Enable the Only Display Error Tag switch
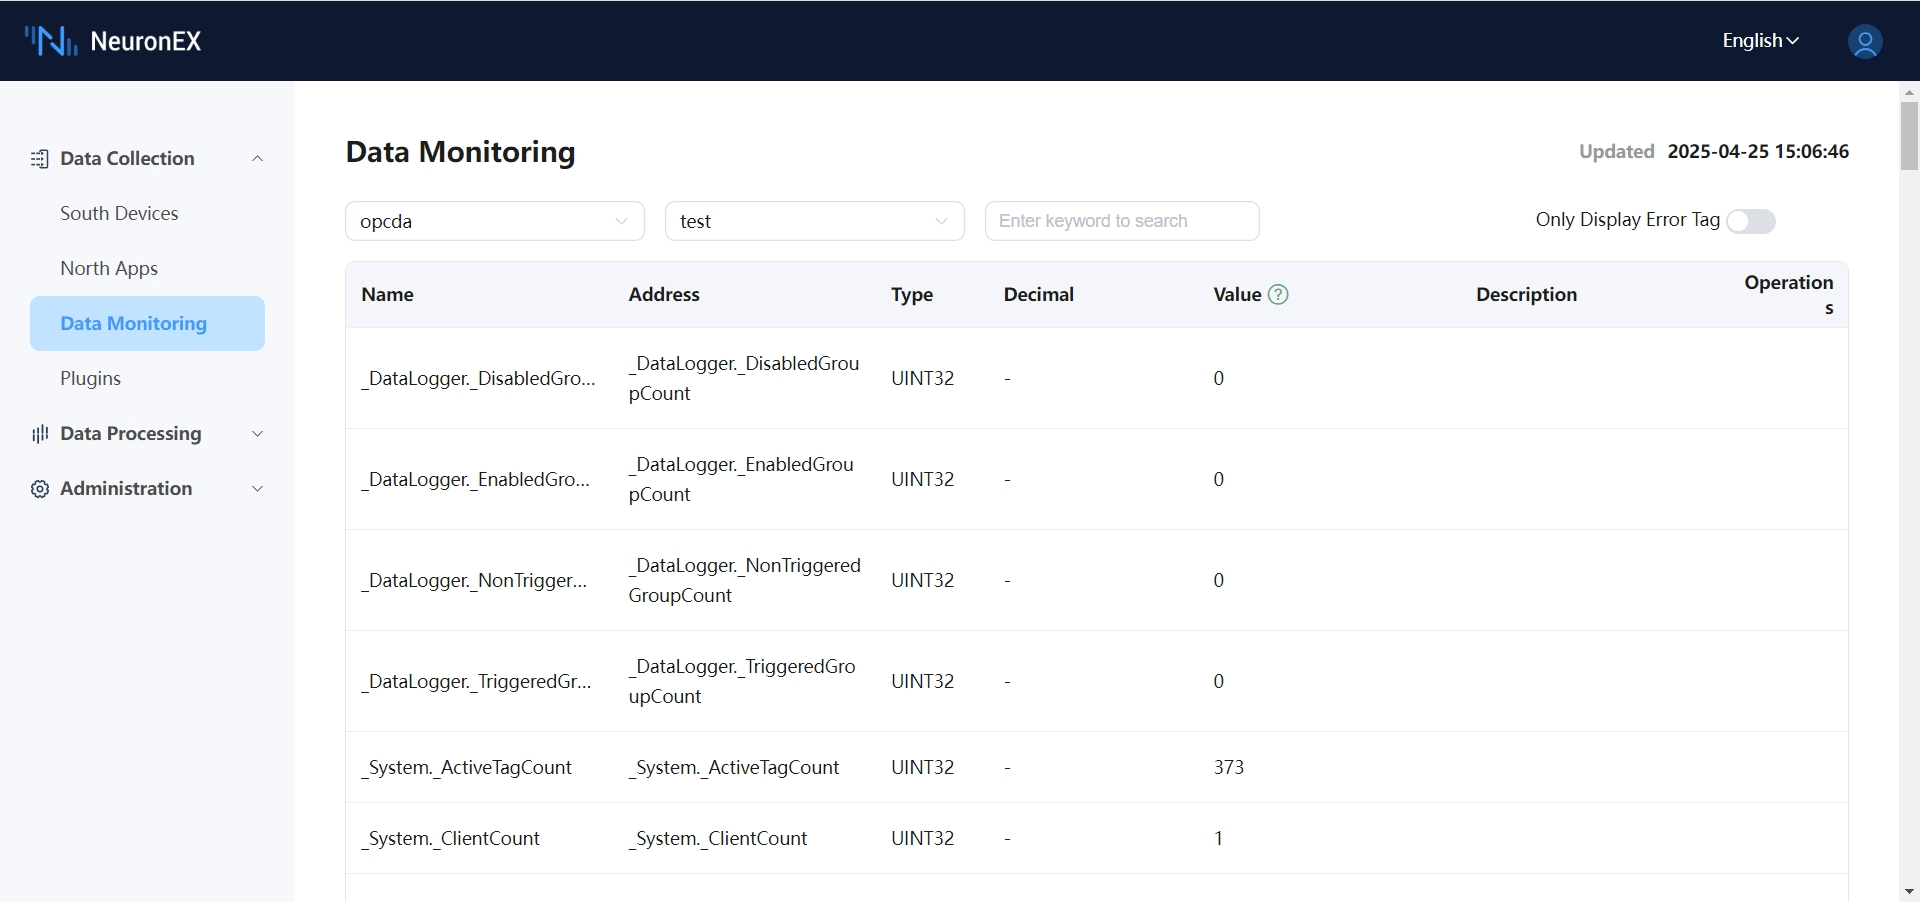The width and height of the screenshot is (1920, 902). [x=1750, y=221]
